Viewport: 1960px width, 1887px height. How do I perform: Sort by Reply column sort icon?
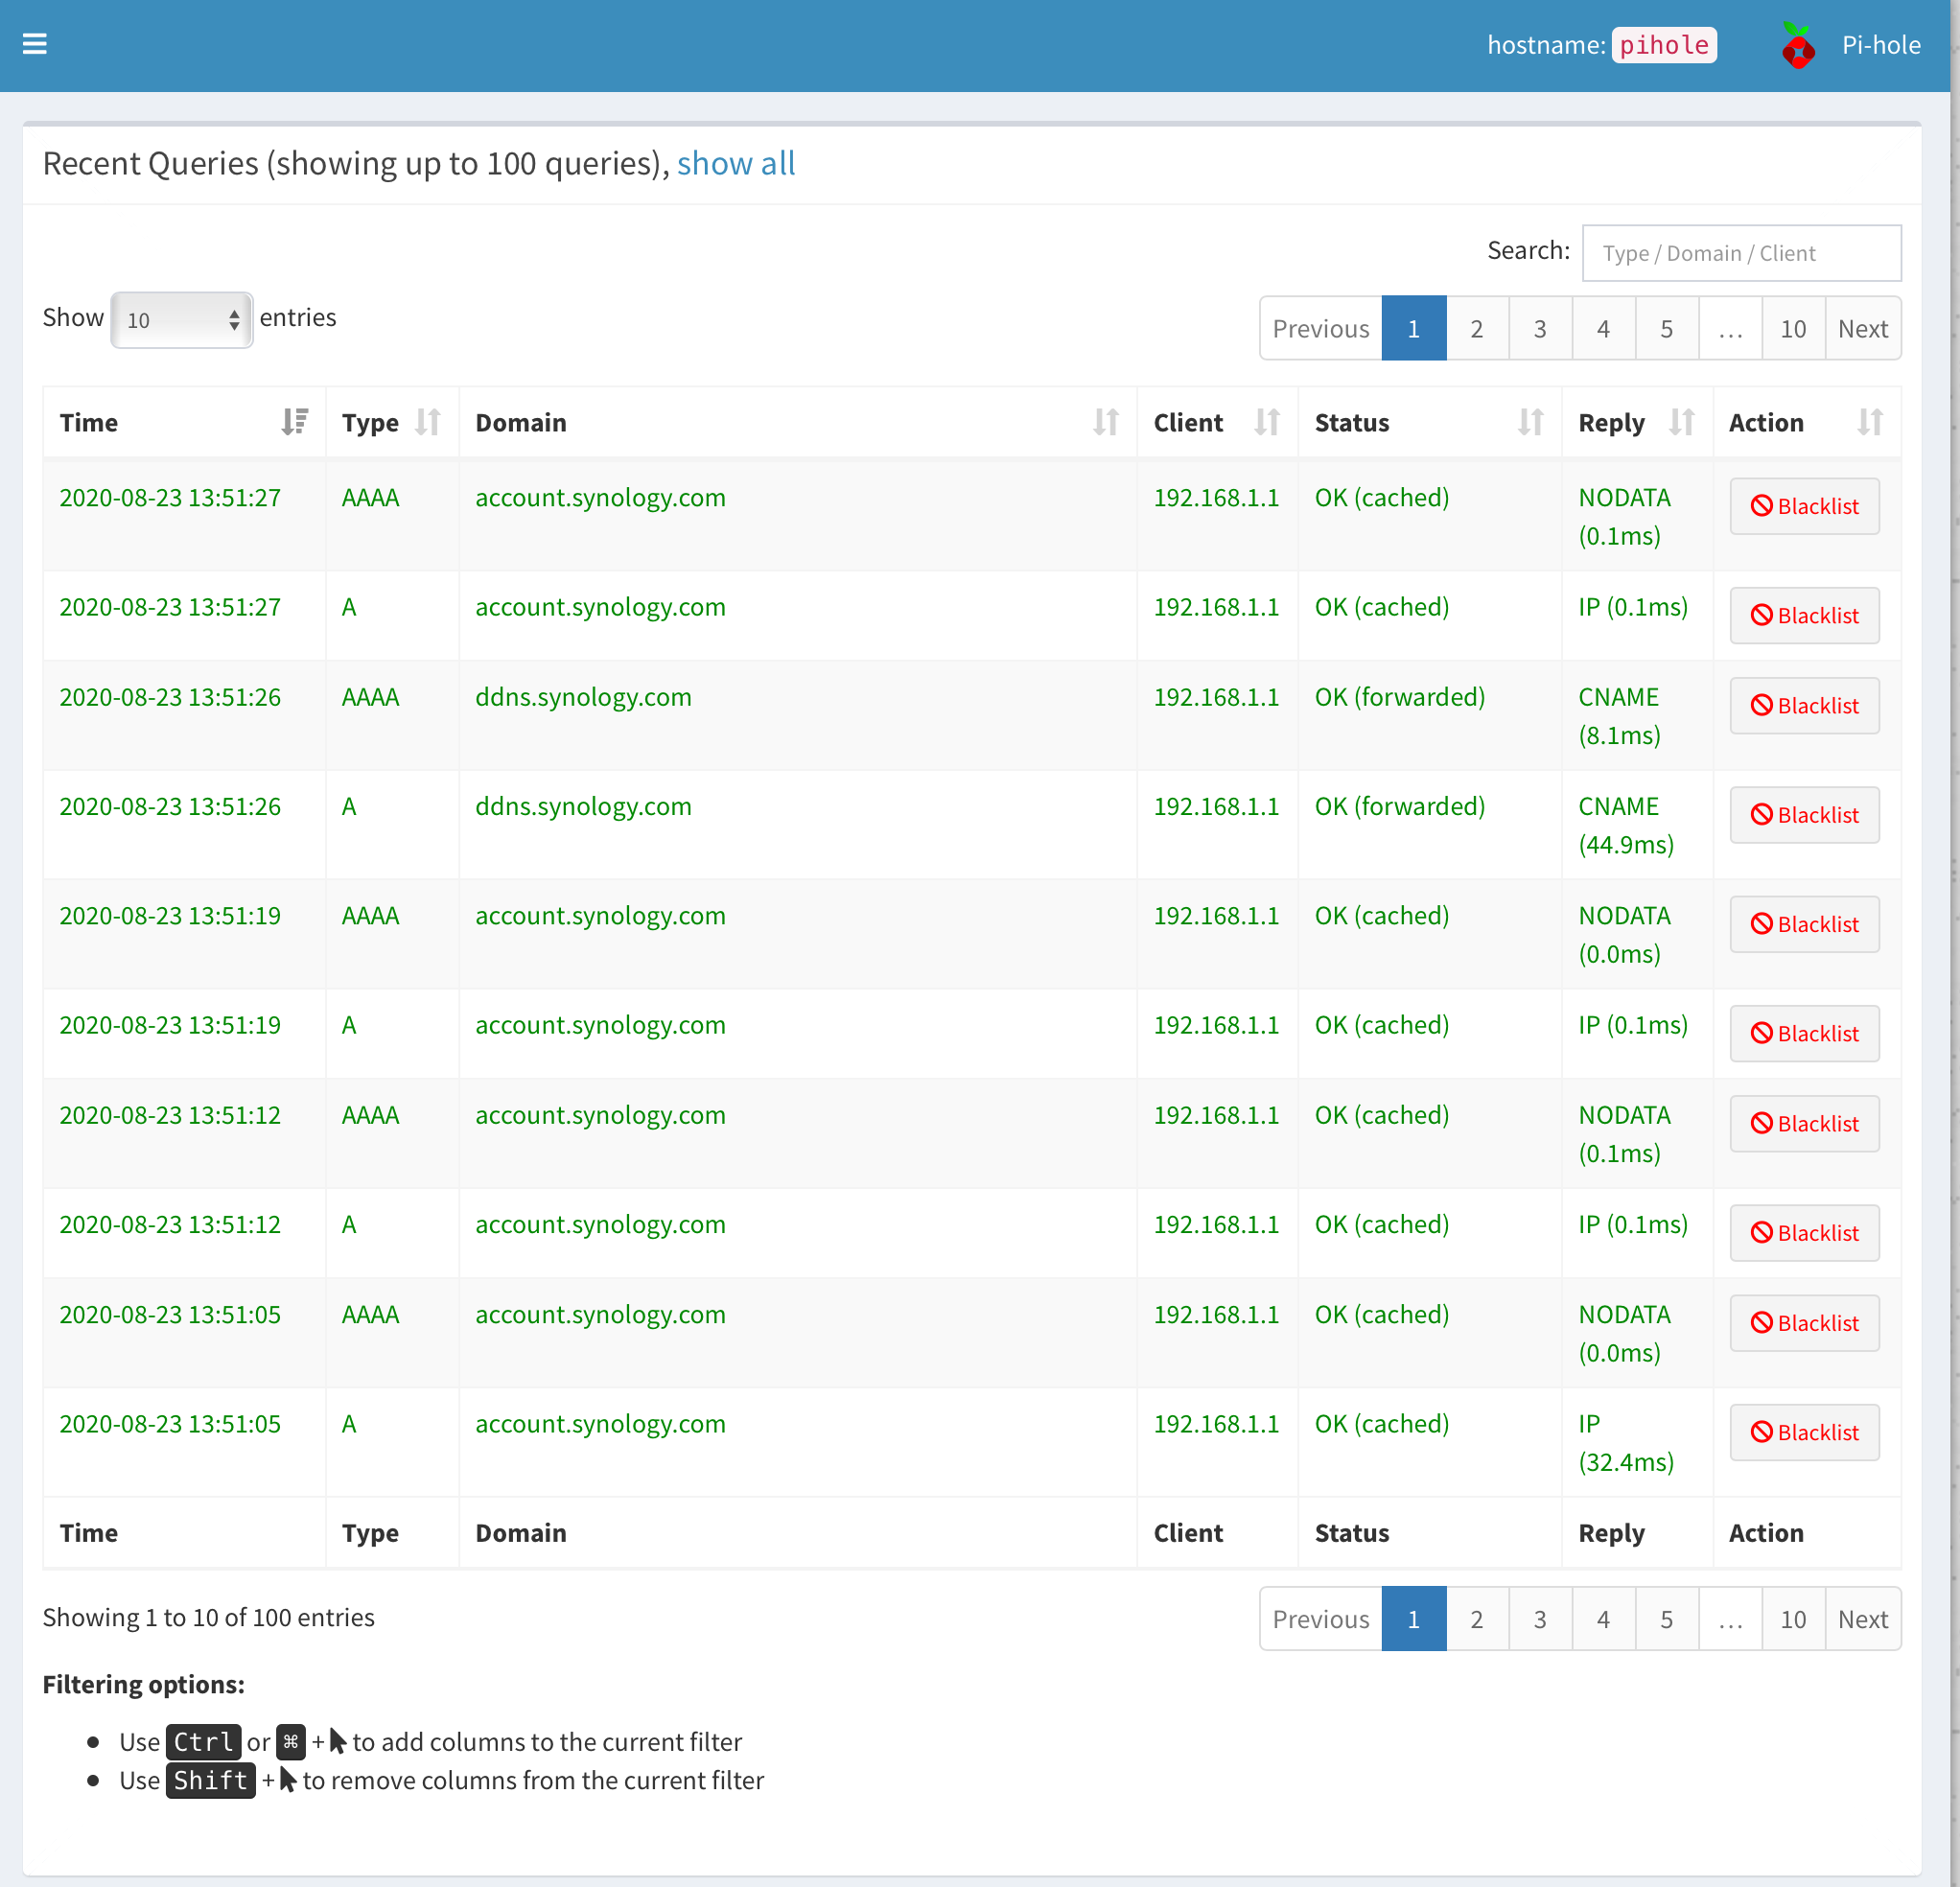click(x=1682, y=422)
